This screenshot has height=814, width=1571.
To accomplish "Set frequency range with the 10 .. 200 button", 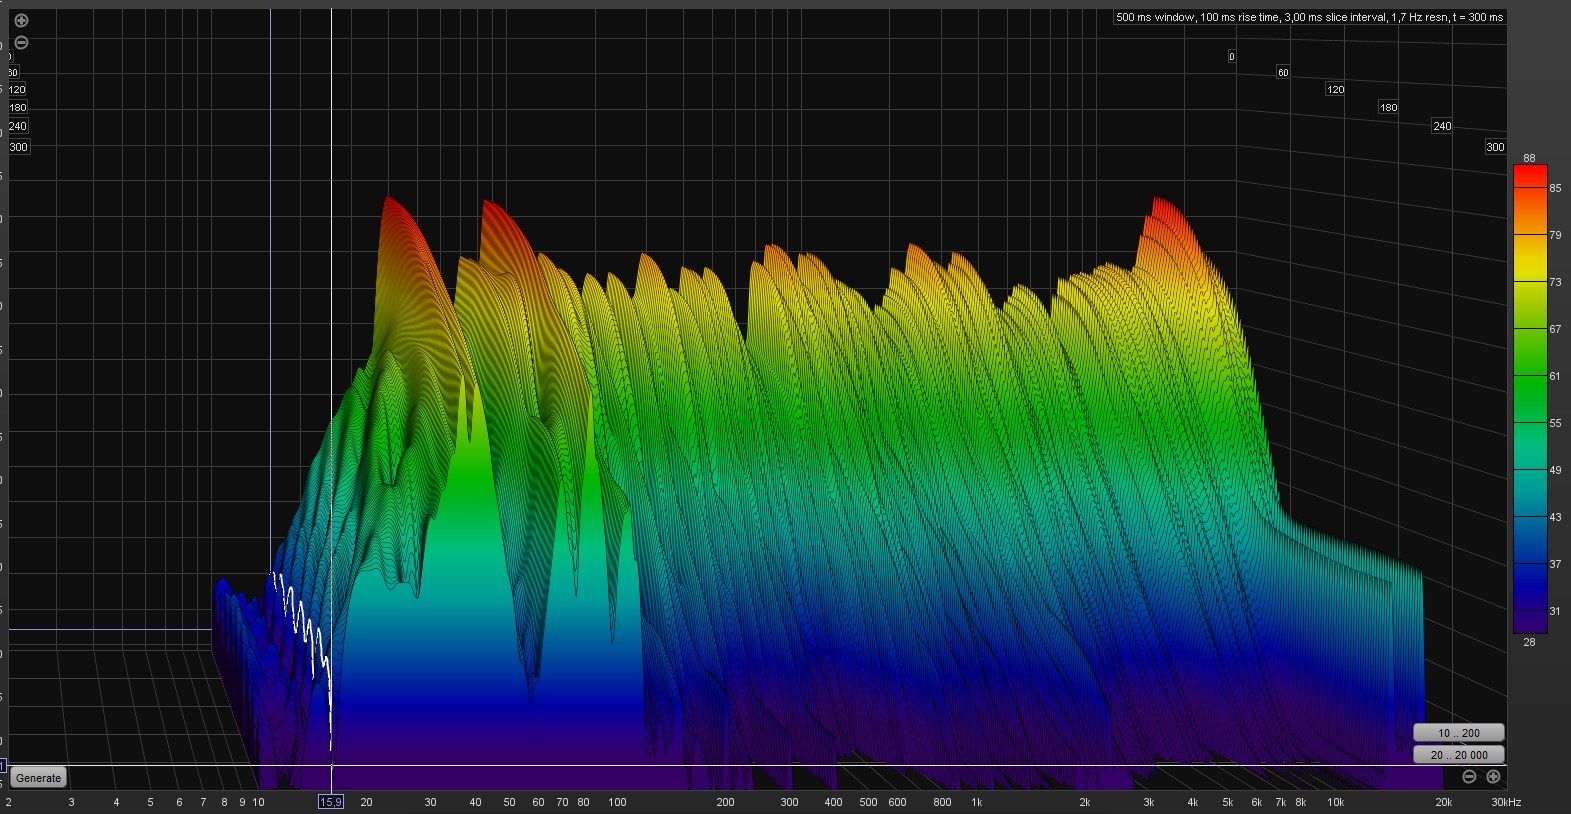I will [x=1459, y=733].
